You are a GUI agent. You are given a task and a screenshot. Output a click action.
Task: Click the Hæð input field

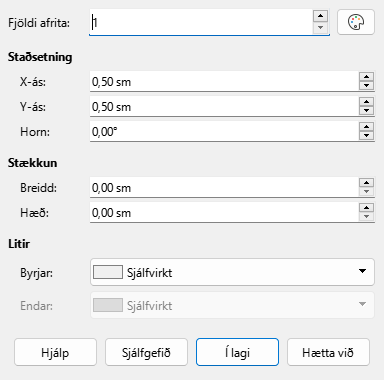[x=224, y=212]
